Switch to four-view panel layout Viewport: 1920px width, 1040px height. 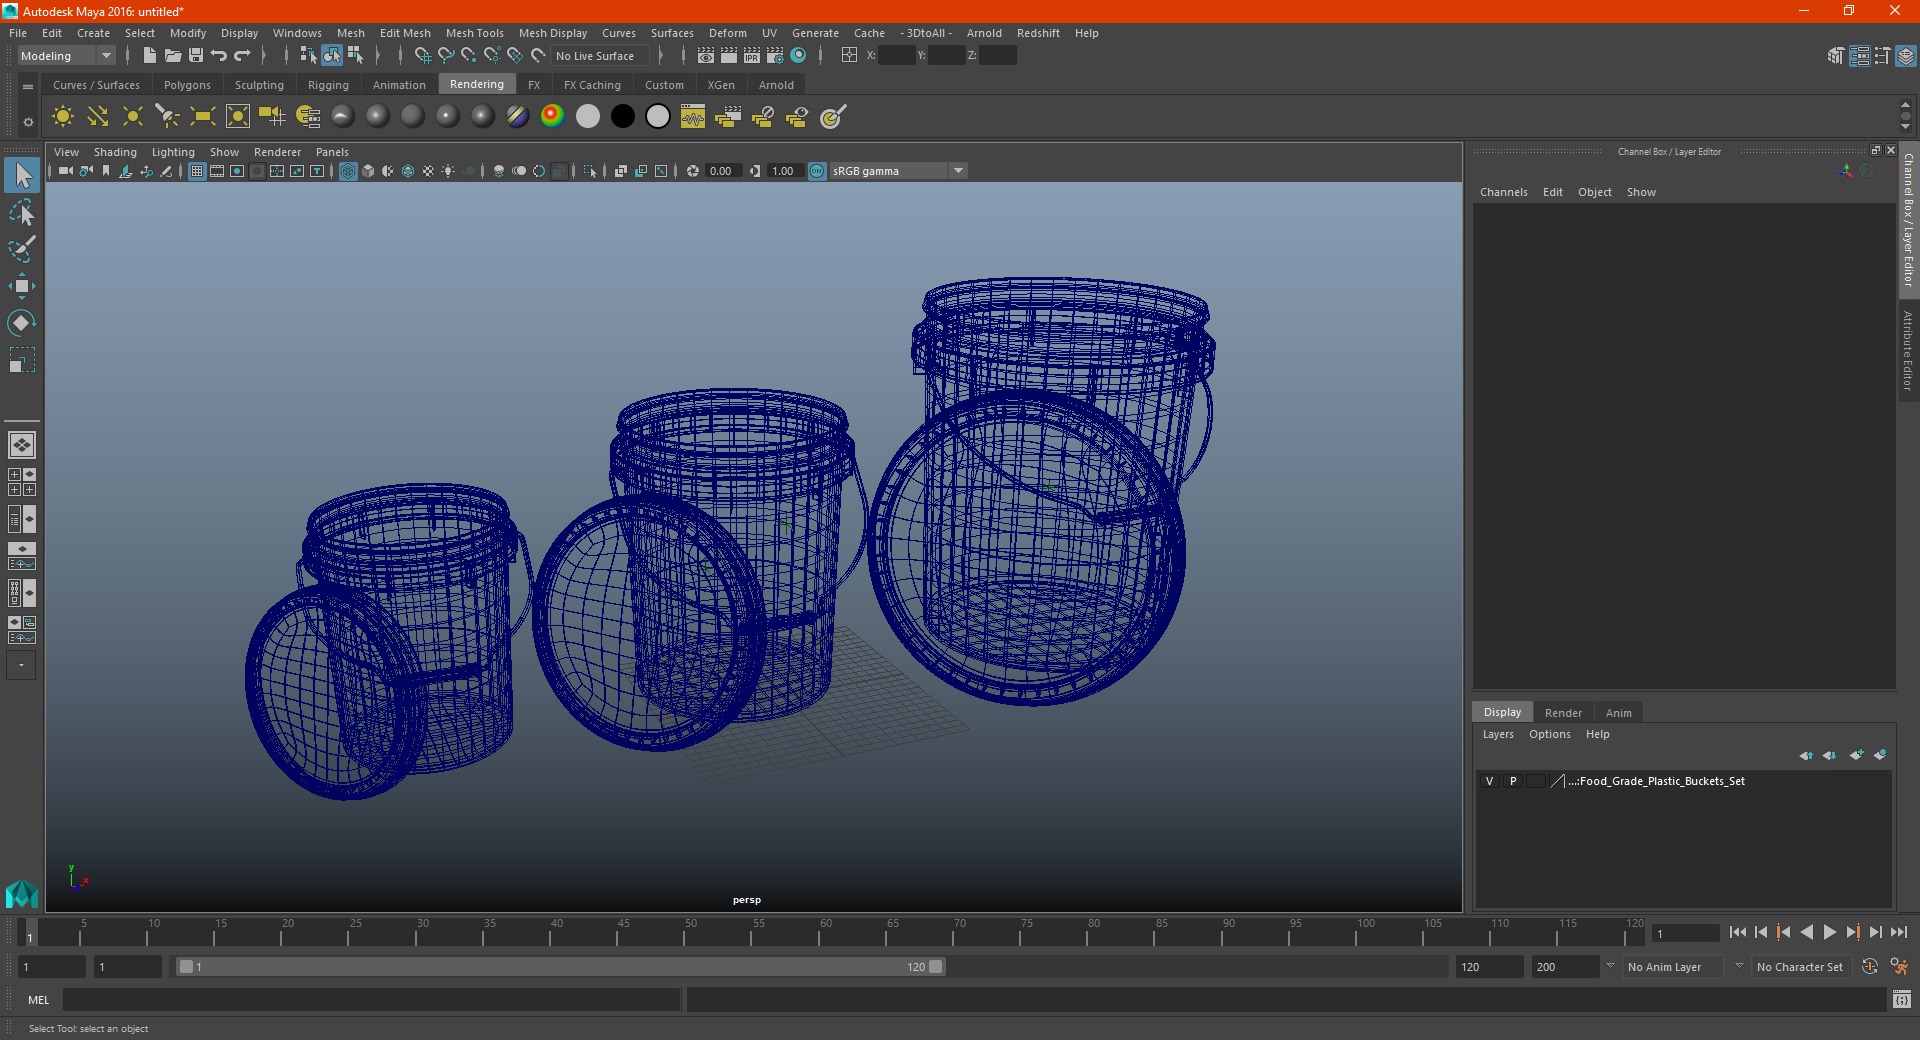pos(22,482)
